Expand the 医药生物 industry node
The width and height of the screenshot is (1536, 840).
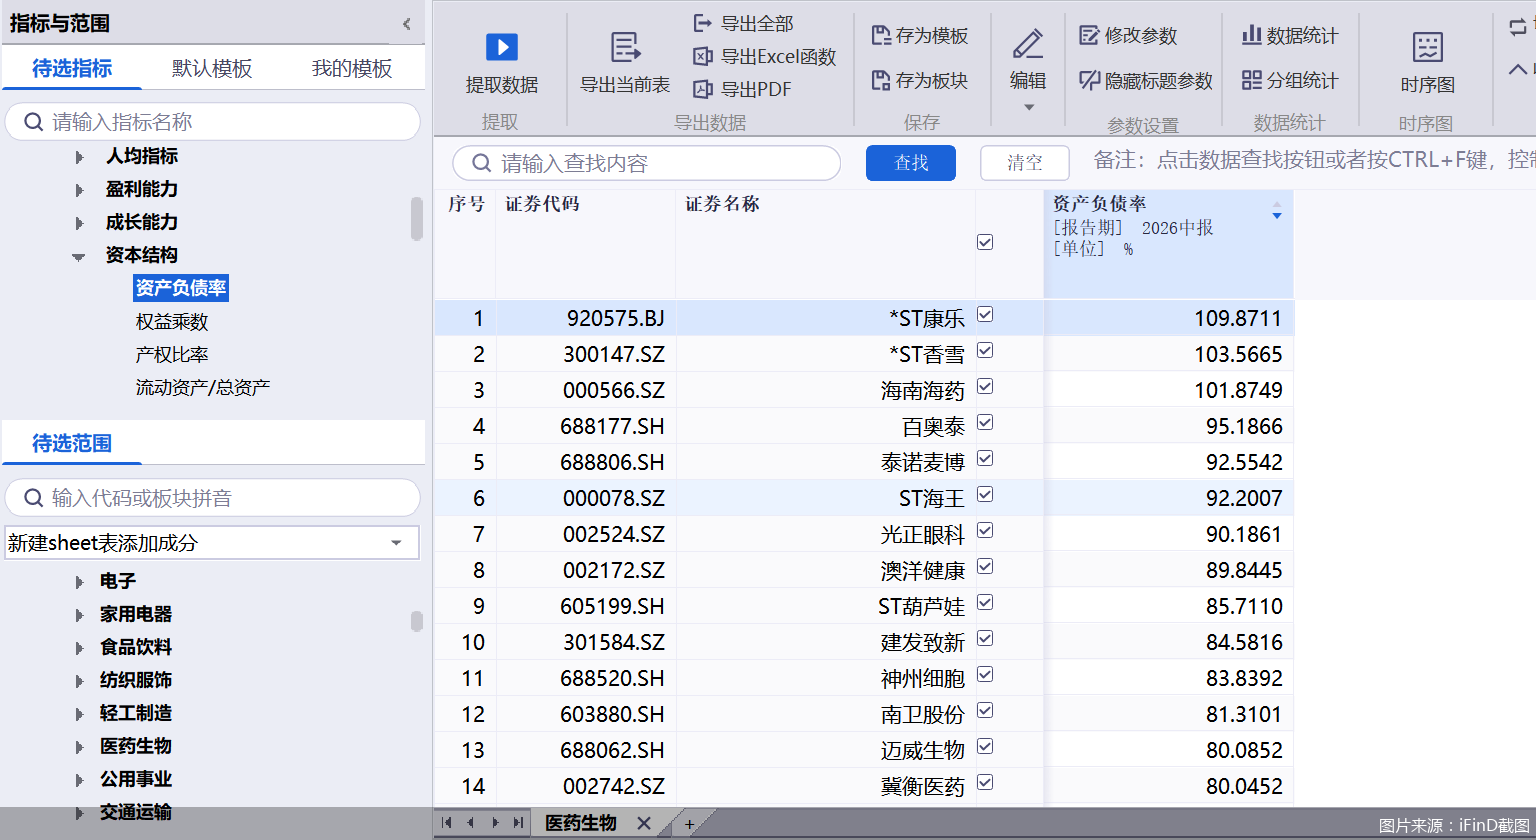(x=80, y=747)
